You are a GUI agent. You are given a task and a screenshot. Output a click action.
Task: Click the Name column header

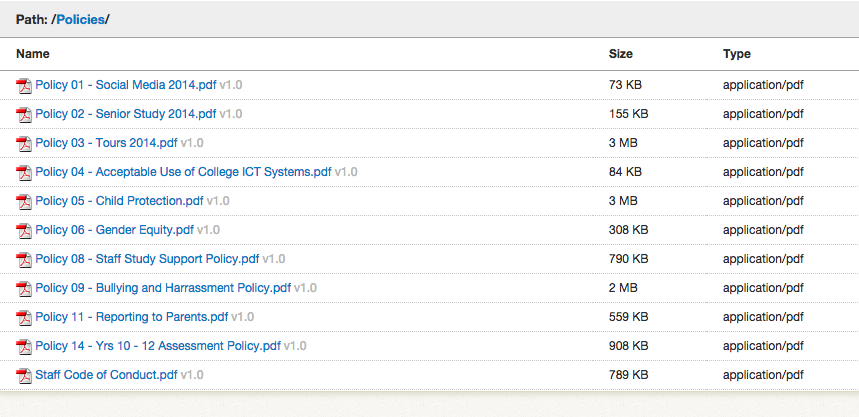[x=32, y=54]
